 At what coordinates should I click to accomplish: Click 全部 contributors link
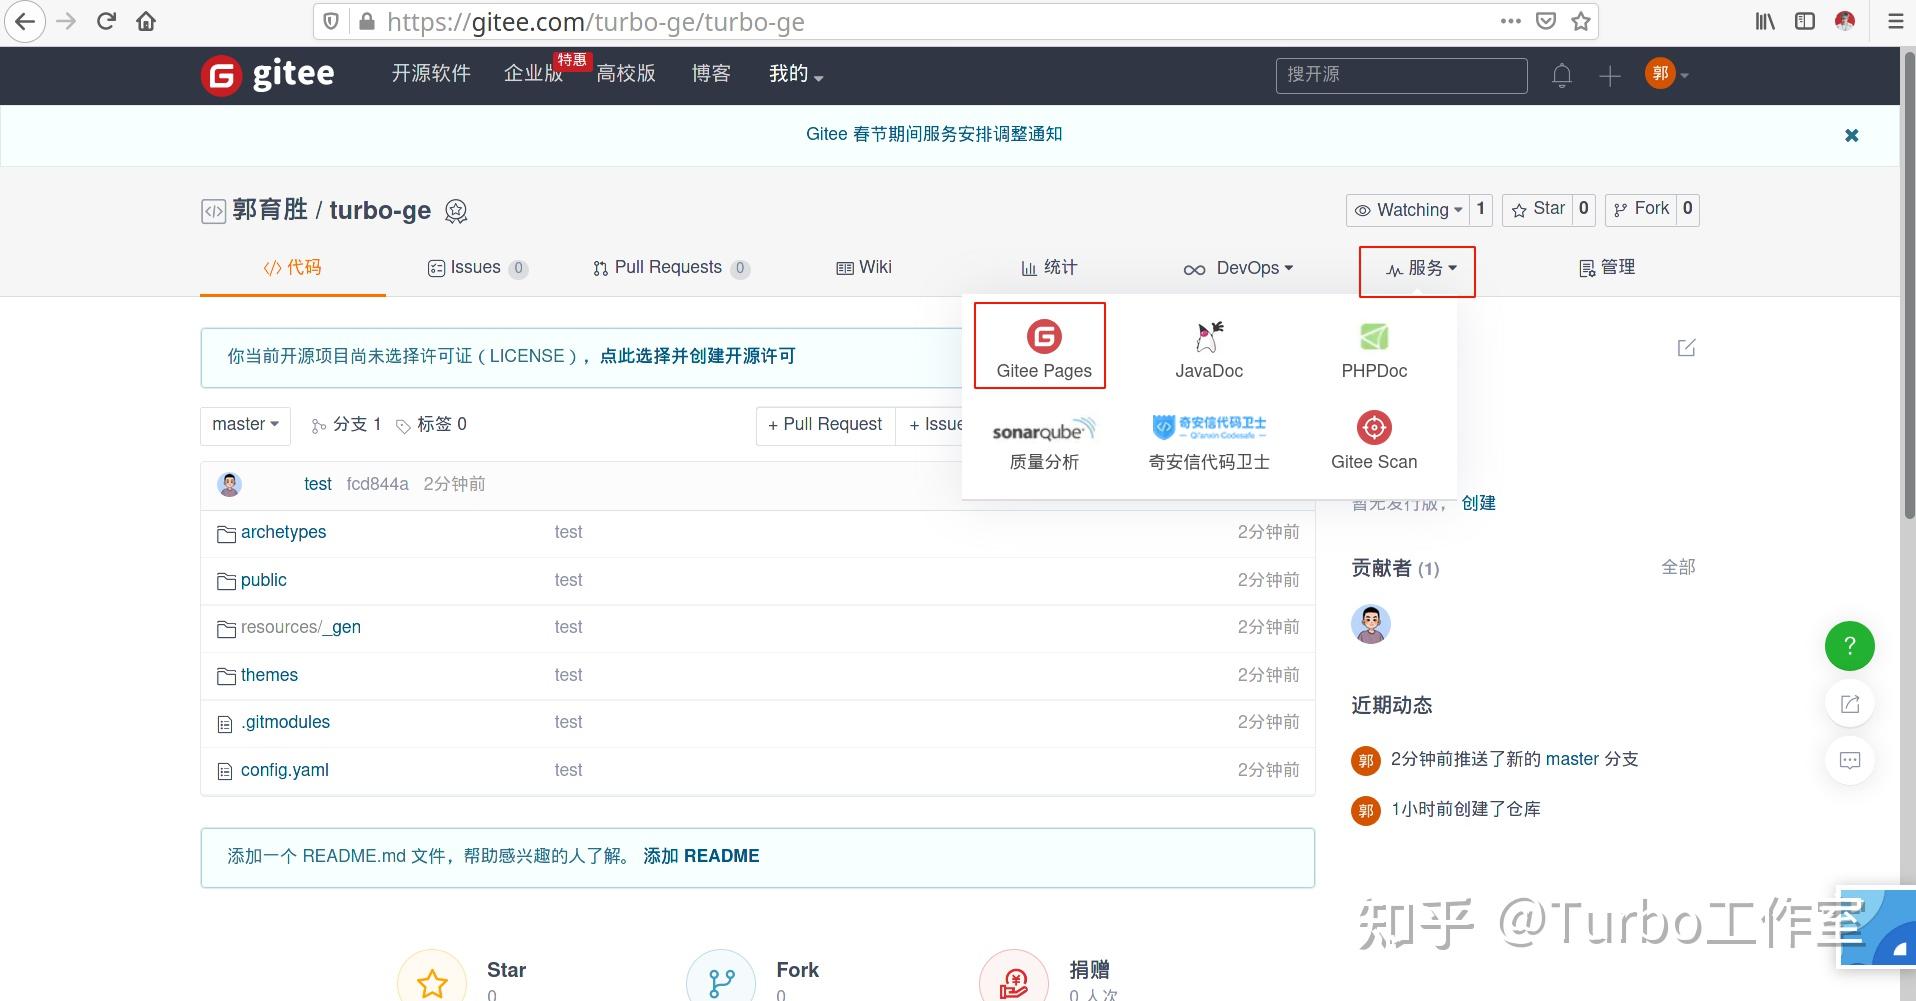pos(1678,568)
